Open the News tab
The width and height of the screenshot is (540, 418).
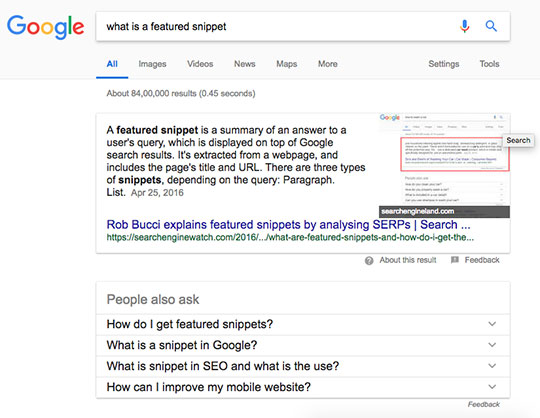(x=245, y=64)
